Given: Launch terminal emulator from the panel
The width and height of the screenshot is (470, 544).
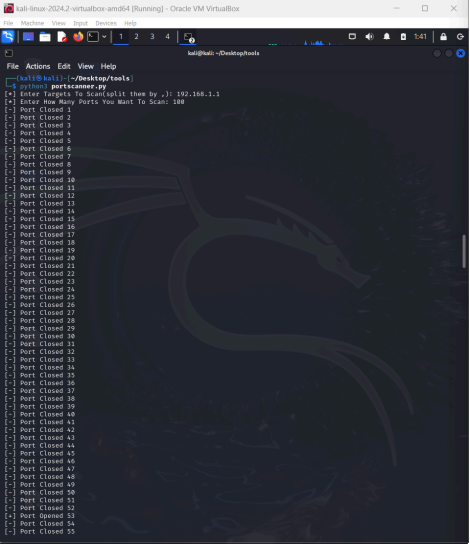Looking at the screenshot, I should [93, 37].
